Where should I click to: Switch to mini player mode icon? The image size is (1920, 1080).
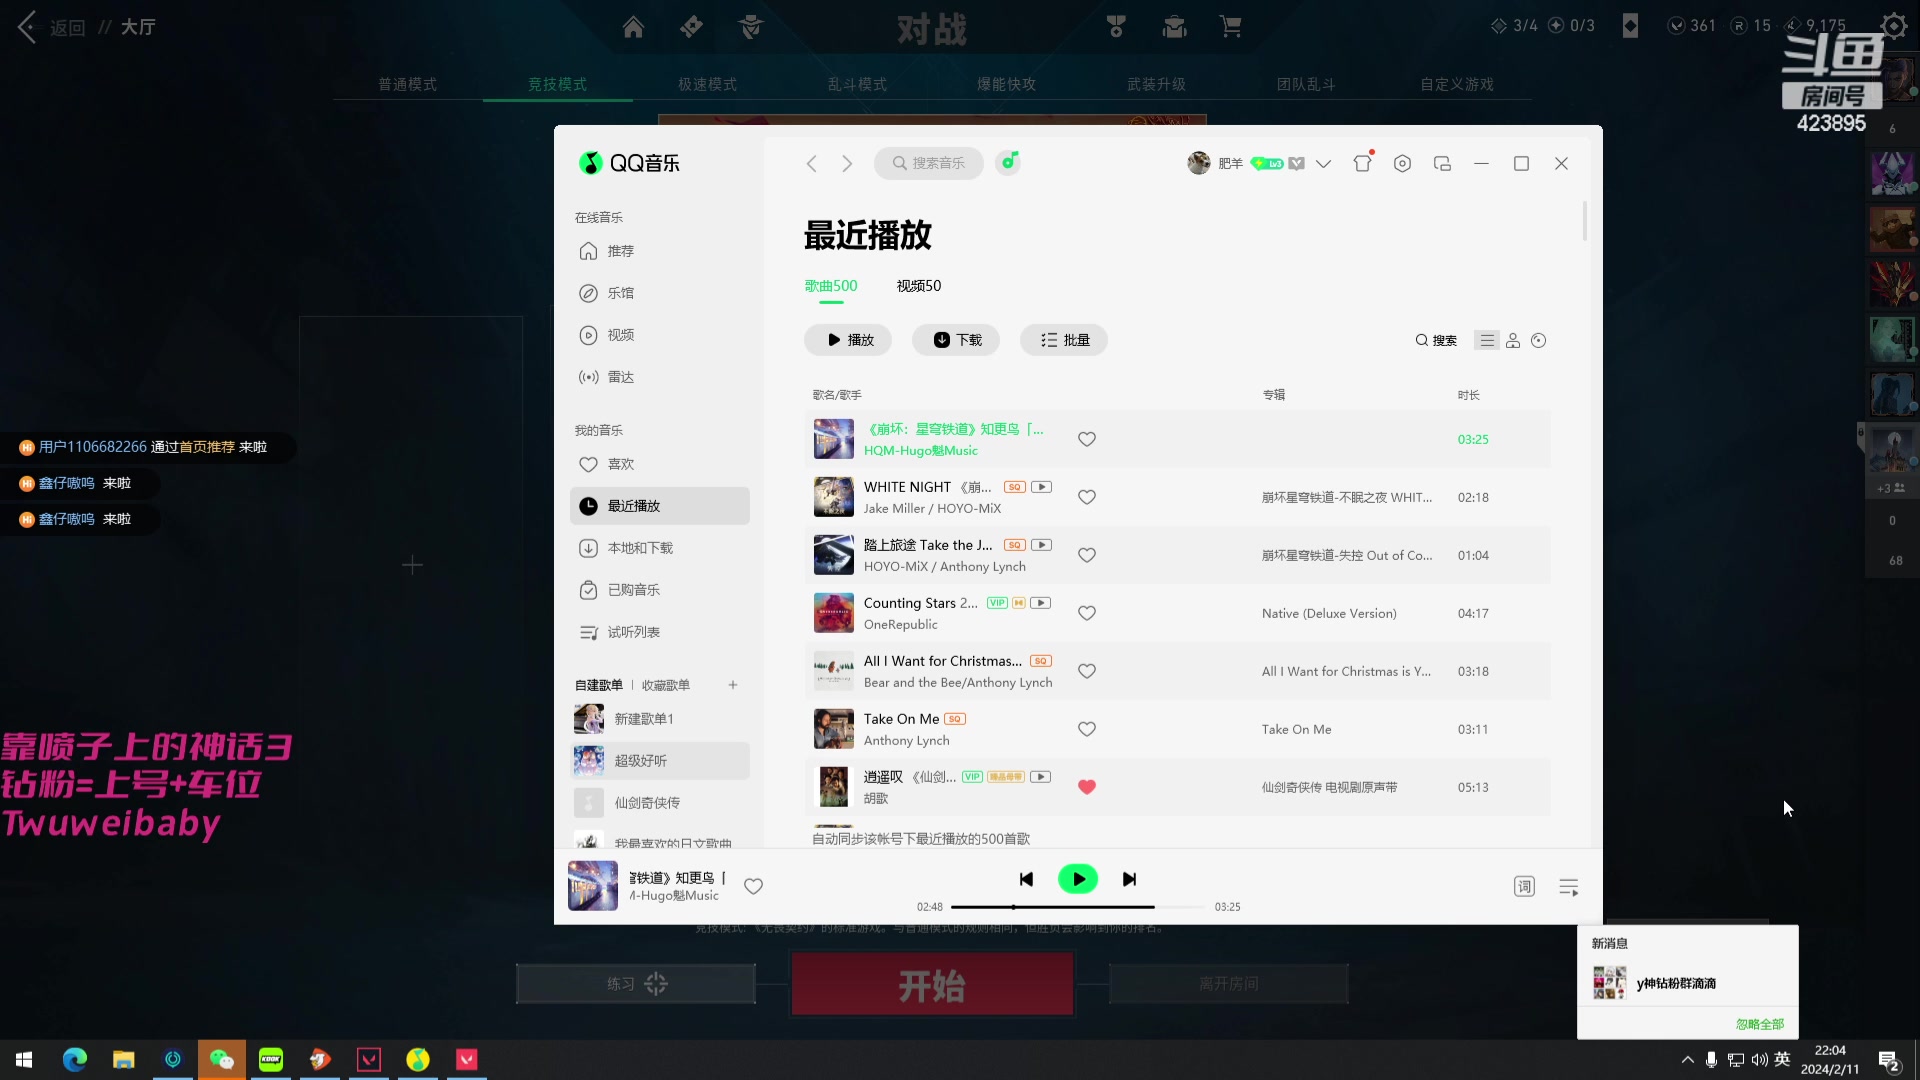(1442, 163)
